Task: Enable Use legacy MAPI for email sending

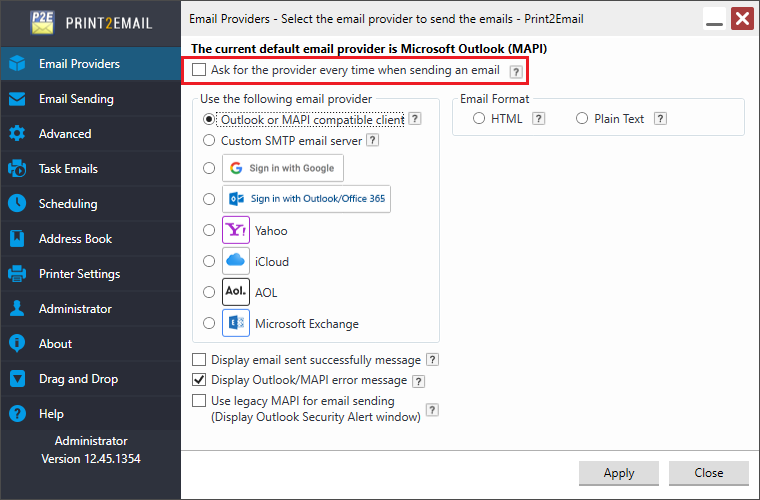Action: [199, 401]
